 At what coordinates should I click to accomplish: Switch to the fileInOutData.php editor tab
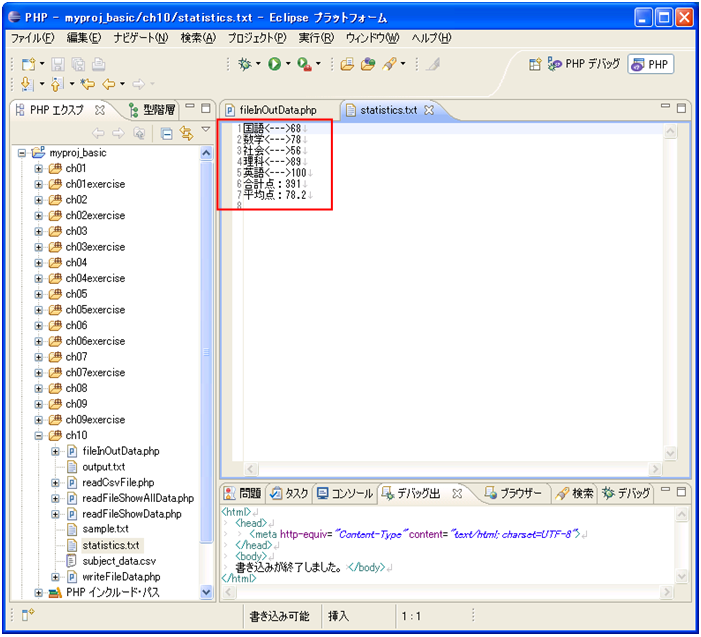coord(276,110)
